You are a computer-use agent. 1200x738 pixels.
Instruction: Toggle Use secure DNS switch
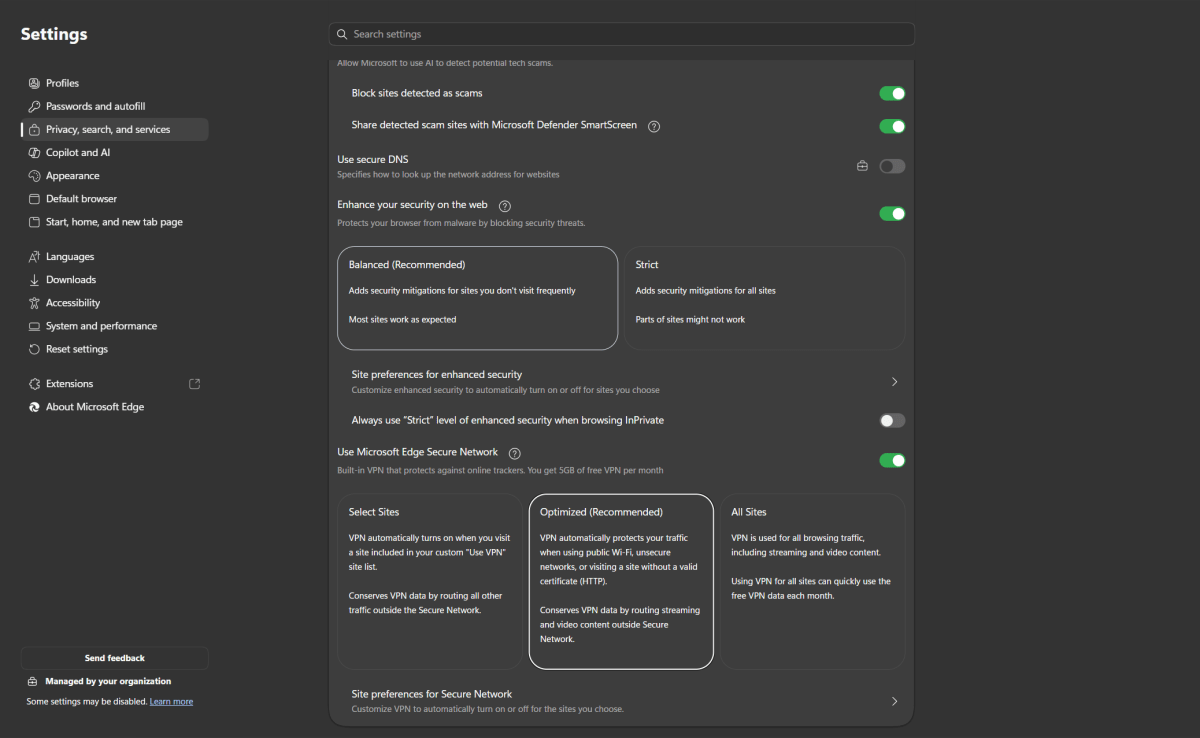(892, 166)
